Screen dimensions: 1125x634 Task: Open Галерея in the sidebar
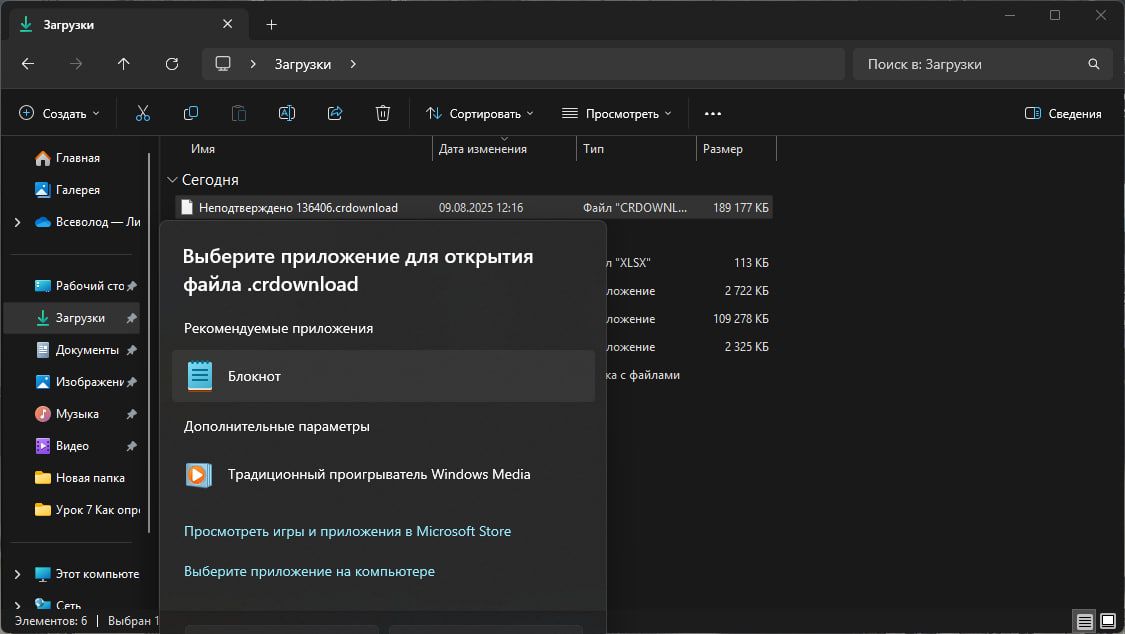[x=77, y=190]
